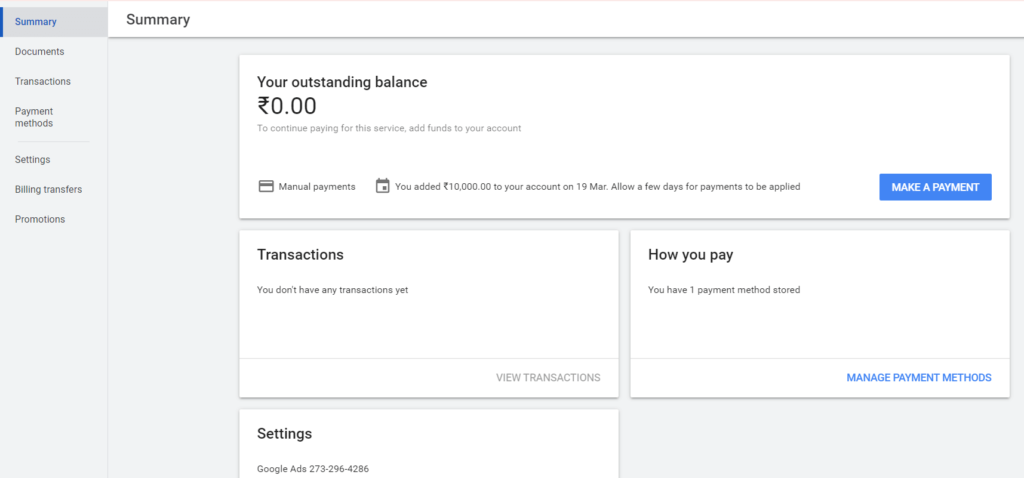Click the calendar icon next to payment notice
Viewport: 1024px width, 478px height.
click(x=383, y=186)
